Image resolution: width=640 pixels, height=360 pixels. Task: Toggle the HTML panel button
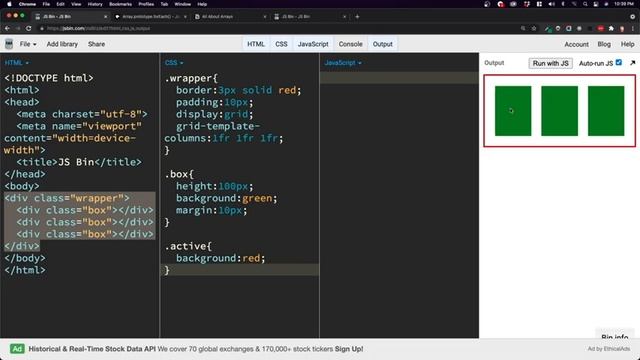pyautogui.click(x=256, y=44)
